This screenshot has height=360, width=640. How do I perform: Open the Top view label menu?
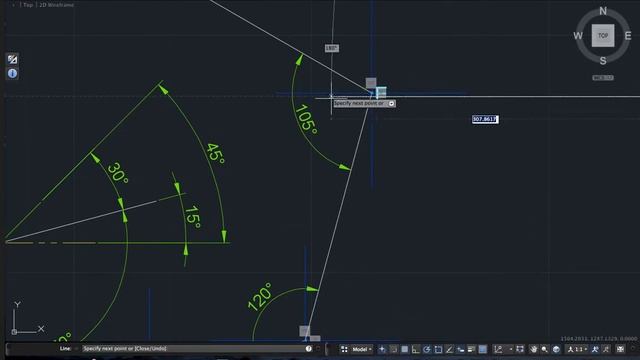[28, 5]
